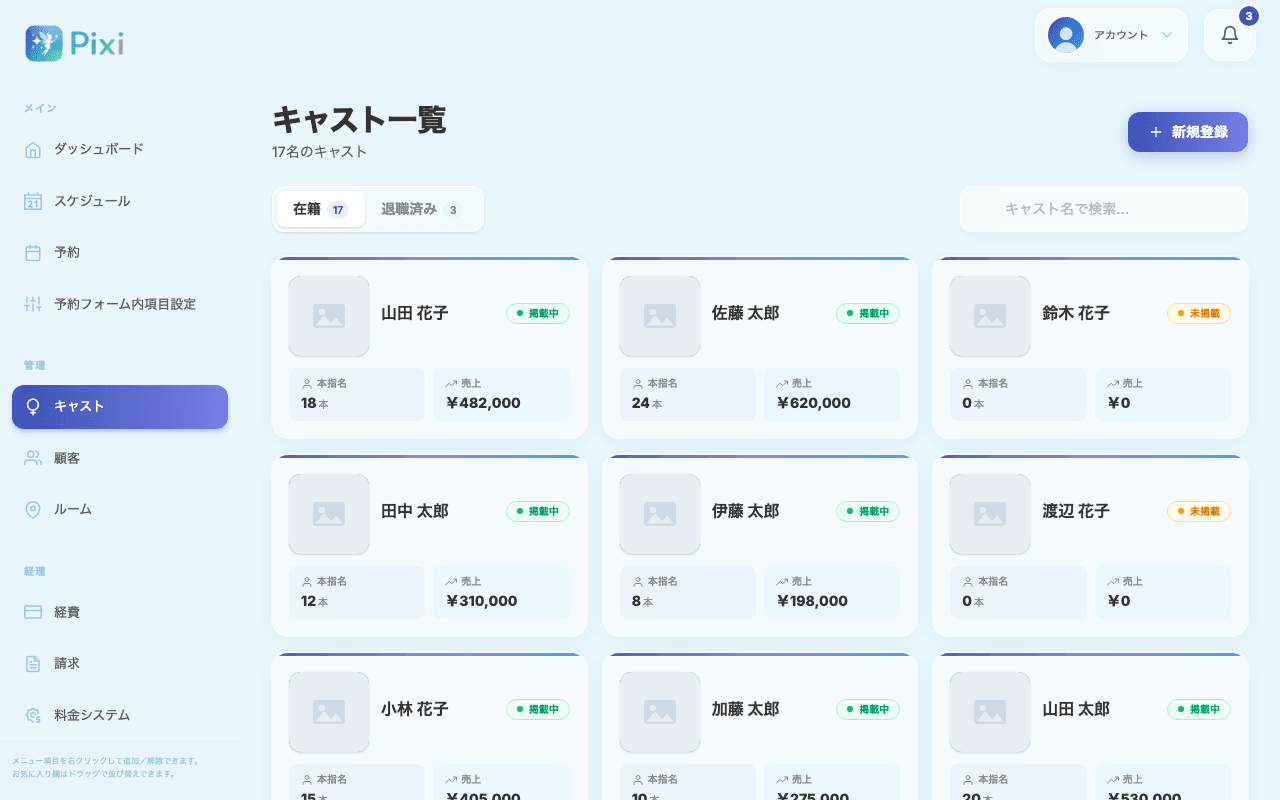Select キャスト in the sidebar

(x=120, y=407)
